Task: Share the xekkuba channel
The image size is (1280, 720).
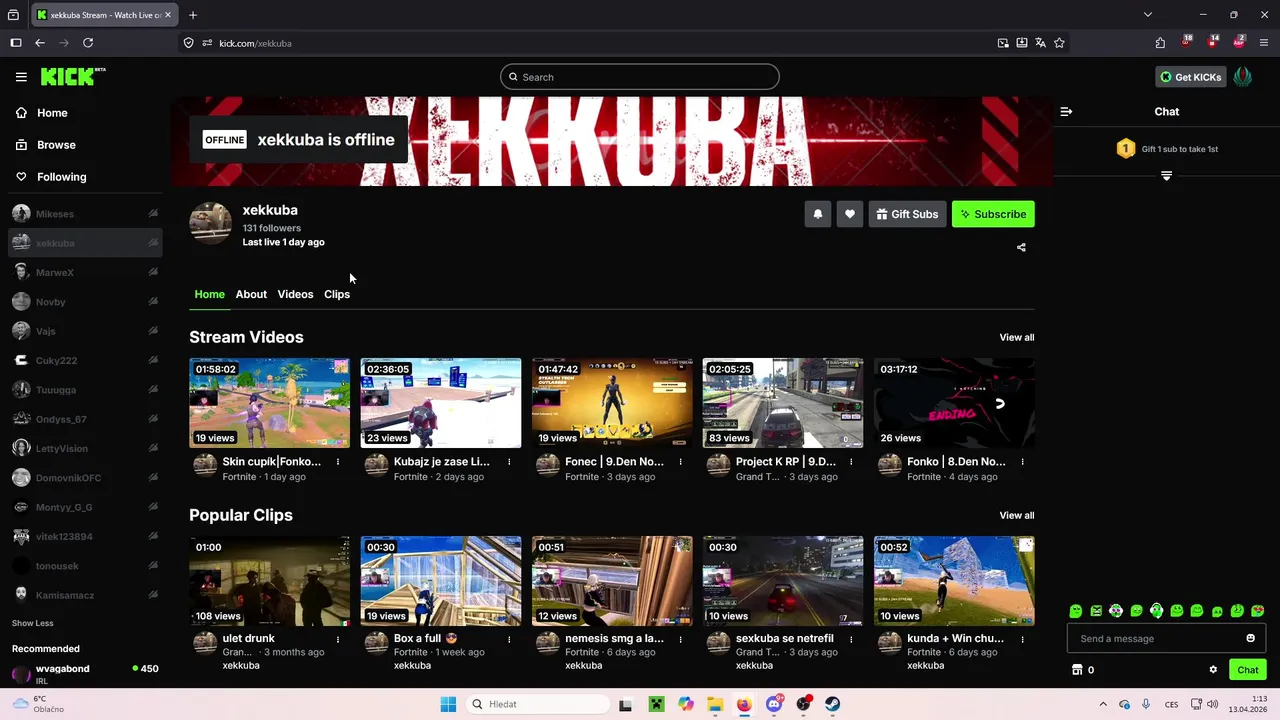Action: 1021,247
